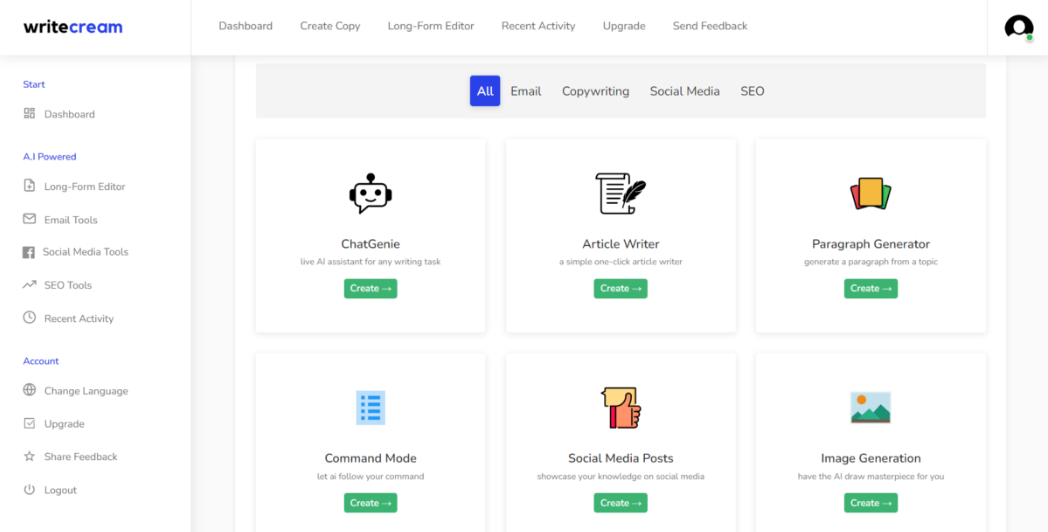Click the Change Language globe icon

click(x=29, y=390)
